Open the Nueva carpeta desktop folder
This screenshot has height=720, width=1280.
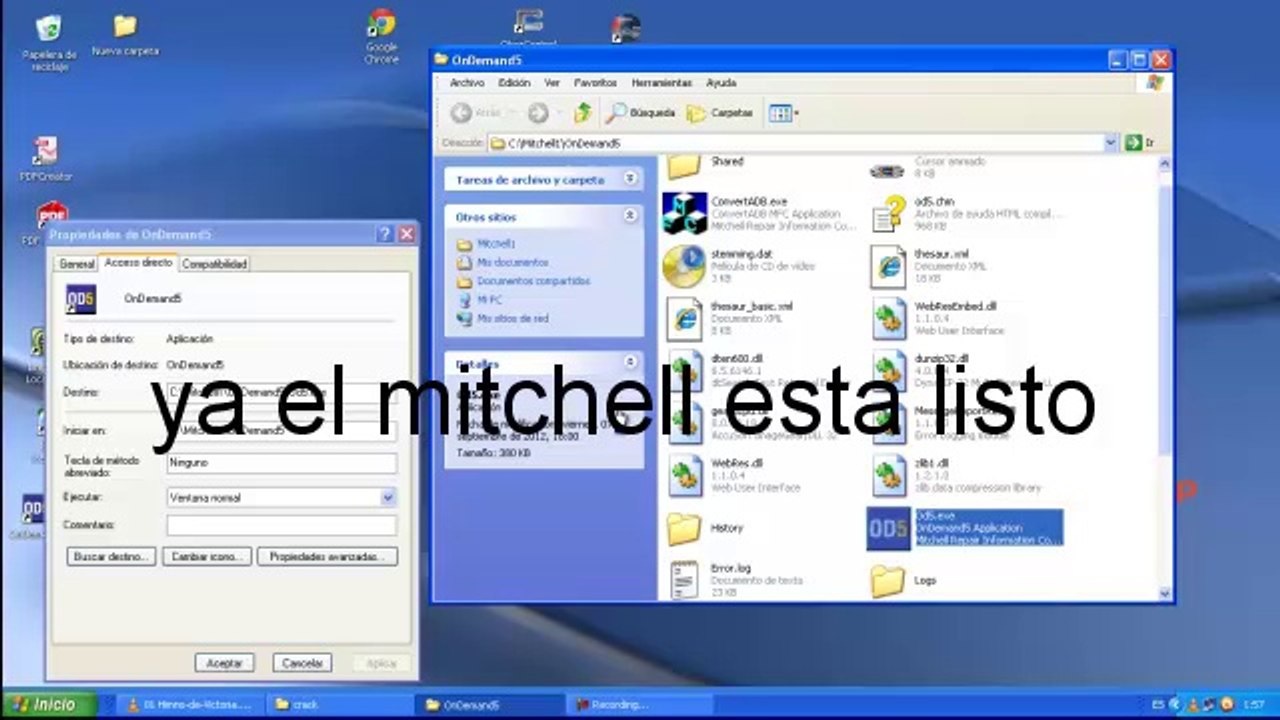click(125, 35)
